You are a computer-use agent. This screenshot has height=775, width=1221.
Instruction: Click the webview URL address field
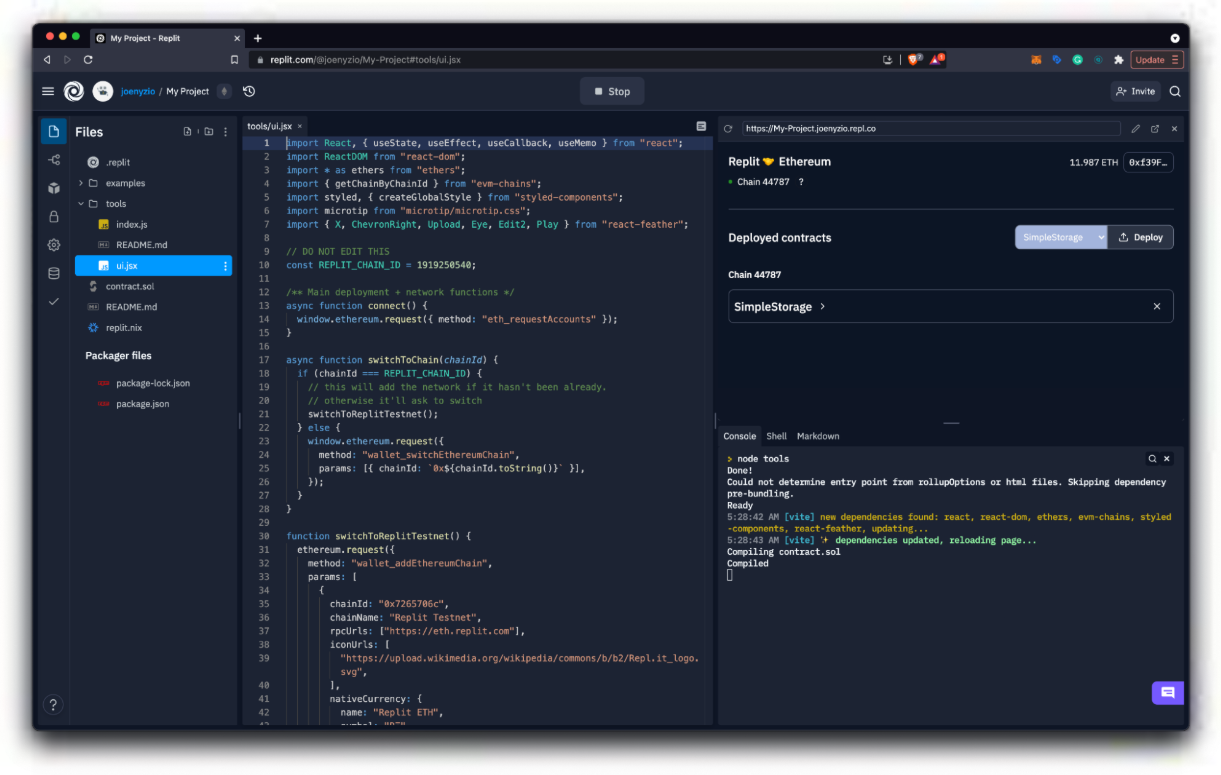click(x=930, y=129)
